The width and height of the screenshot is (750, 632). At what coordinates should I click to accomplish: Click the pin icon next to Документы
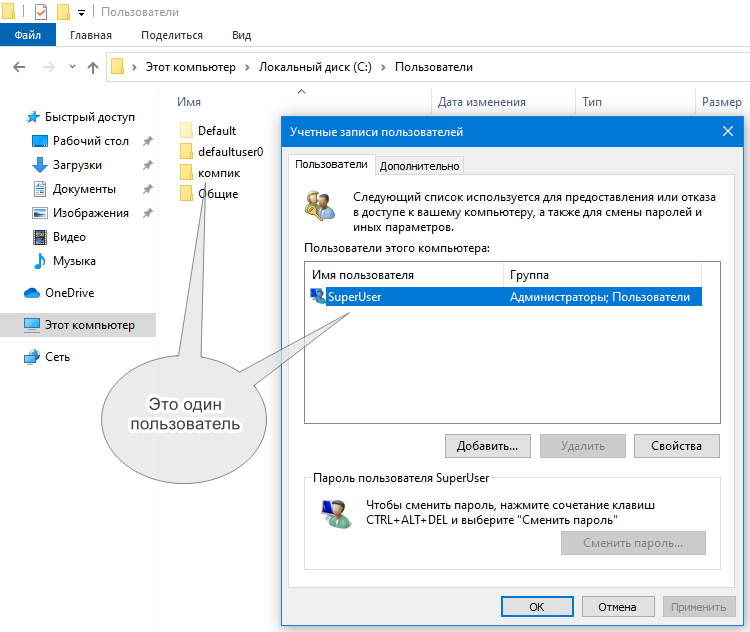148,189
